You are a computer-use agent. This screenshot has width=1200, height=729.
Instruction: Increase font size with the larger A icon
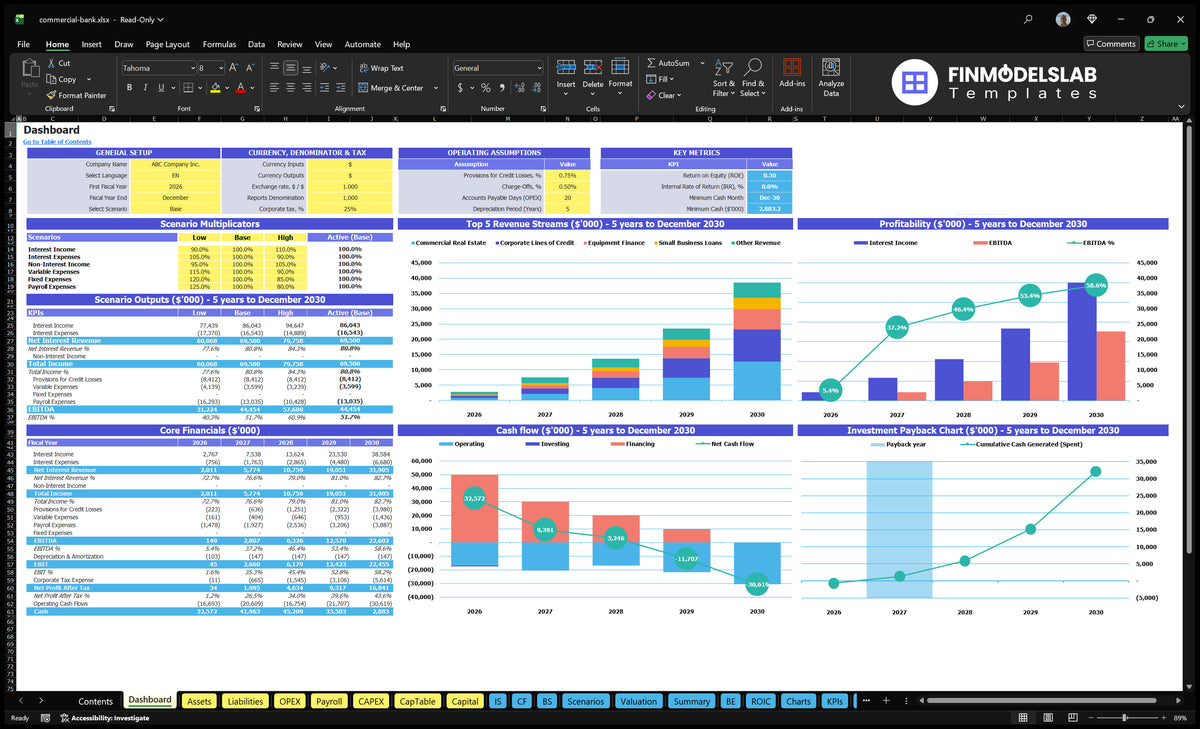click(x=234, y=68)
